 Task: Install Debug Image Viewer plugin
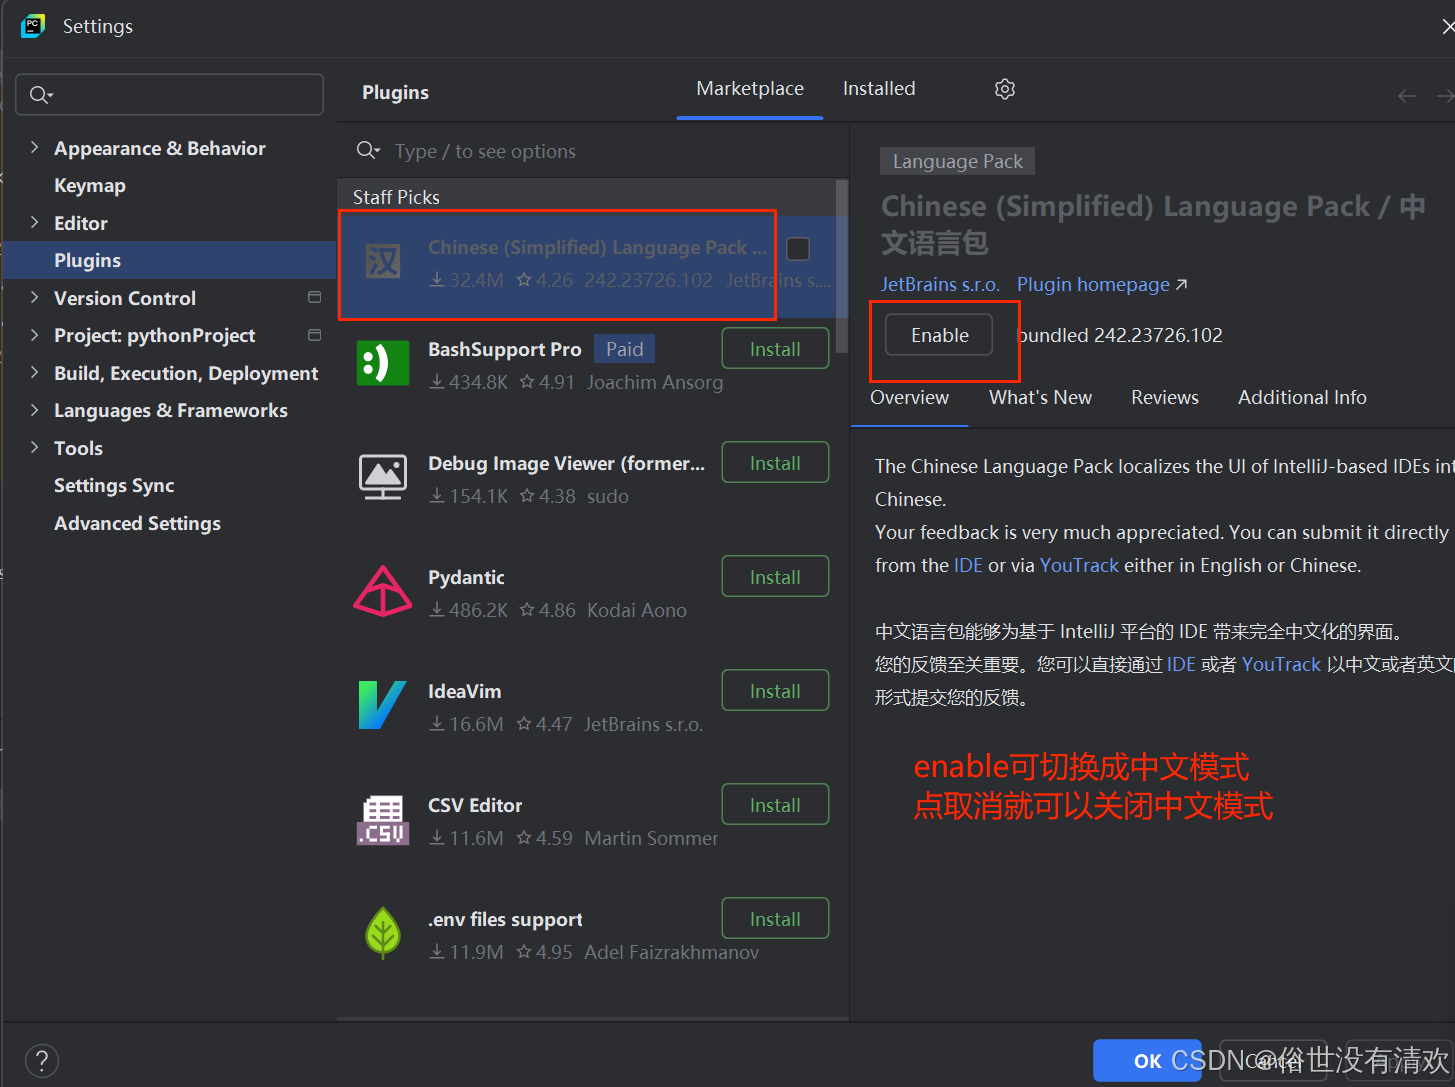tap(775, 463)
